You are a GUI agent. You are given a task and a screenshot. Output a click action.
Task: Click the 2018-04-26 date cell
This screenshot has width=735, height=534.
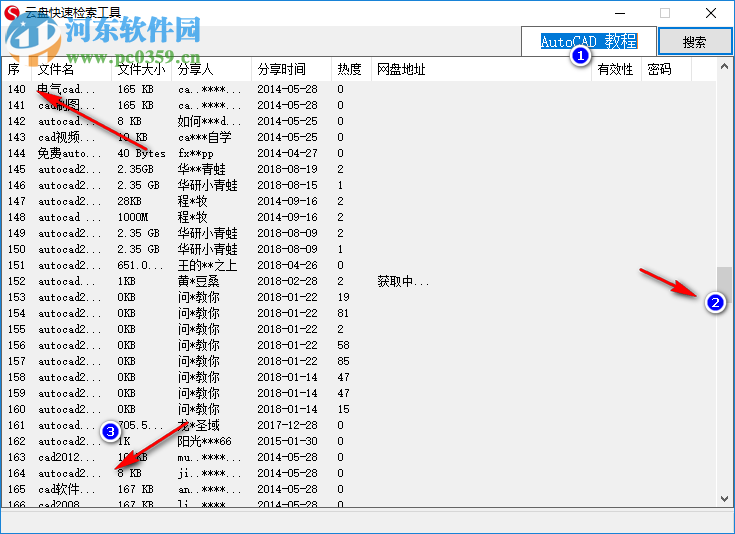click(x=287, y=265)
